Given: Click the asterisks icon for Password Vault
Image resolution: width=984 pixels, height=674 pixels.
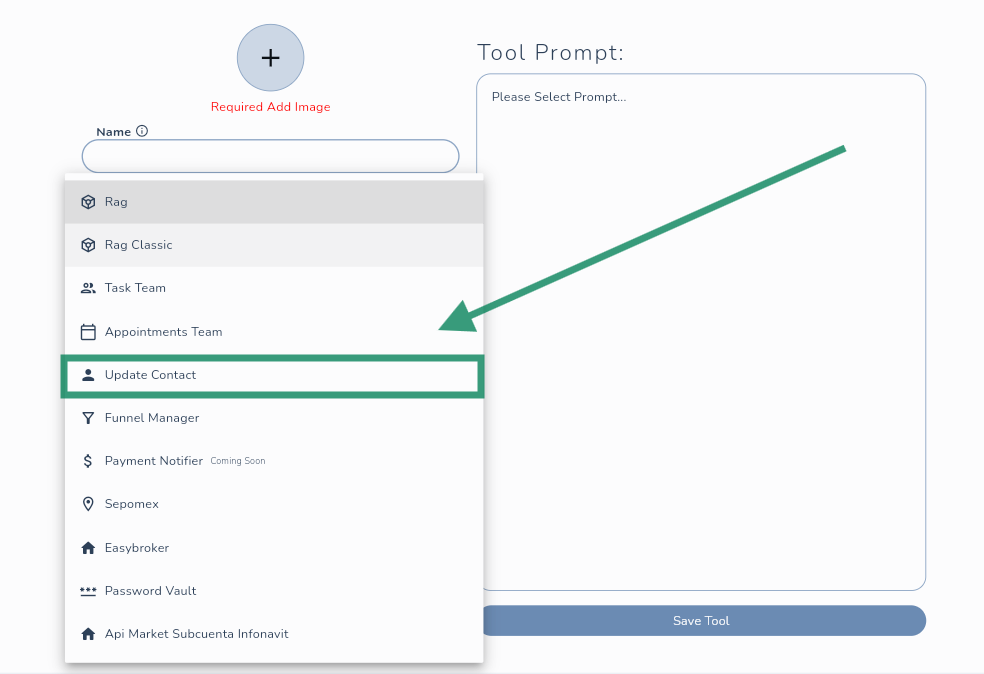Looking at the screenshot, I should tap(88, 591).
